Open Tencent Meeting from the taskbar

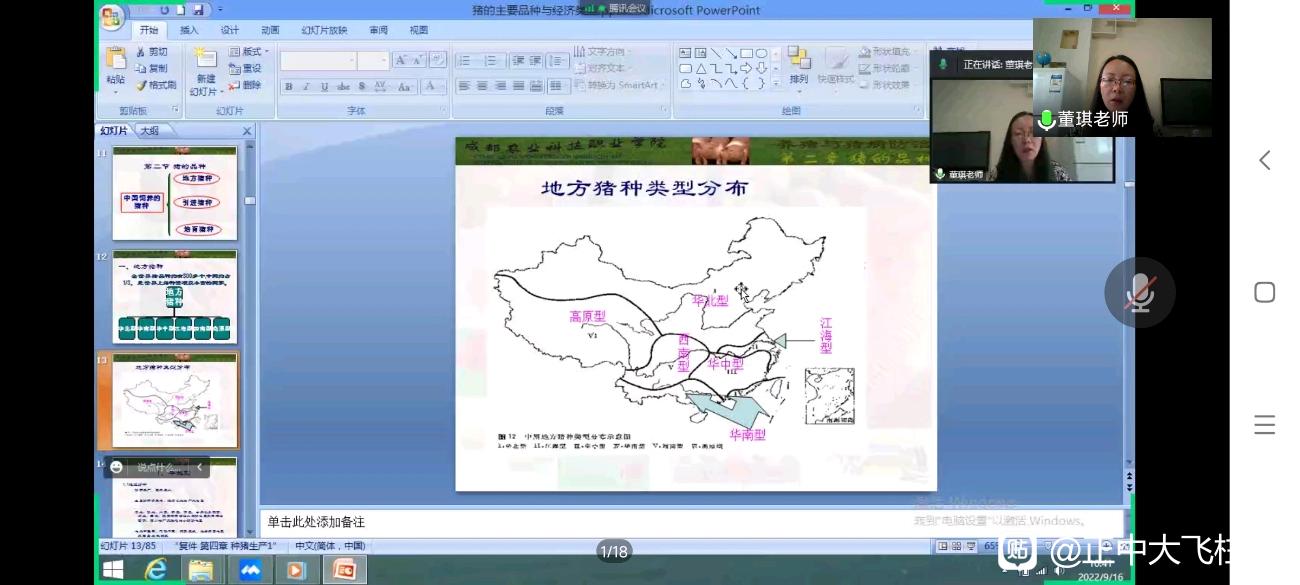pyautogui.click(x=250, y=570)
